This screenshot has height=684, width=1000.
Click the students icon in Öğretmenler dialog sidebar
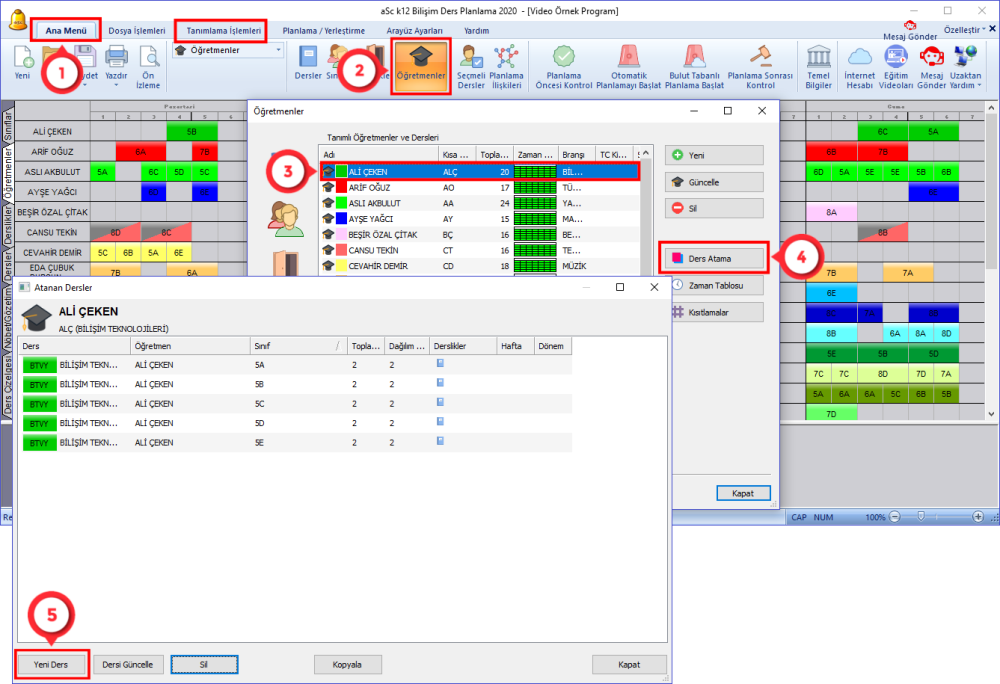286,219
